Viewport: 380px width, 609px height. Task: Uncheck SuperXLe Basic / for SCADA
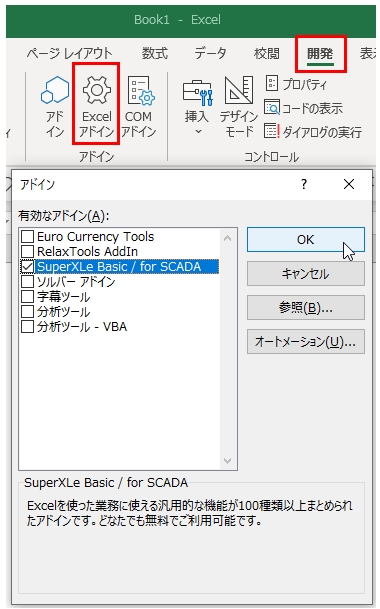coord(28,266)
